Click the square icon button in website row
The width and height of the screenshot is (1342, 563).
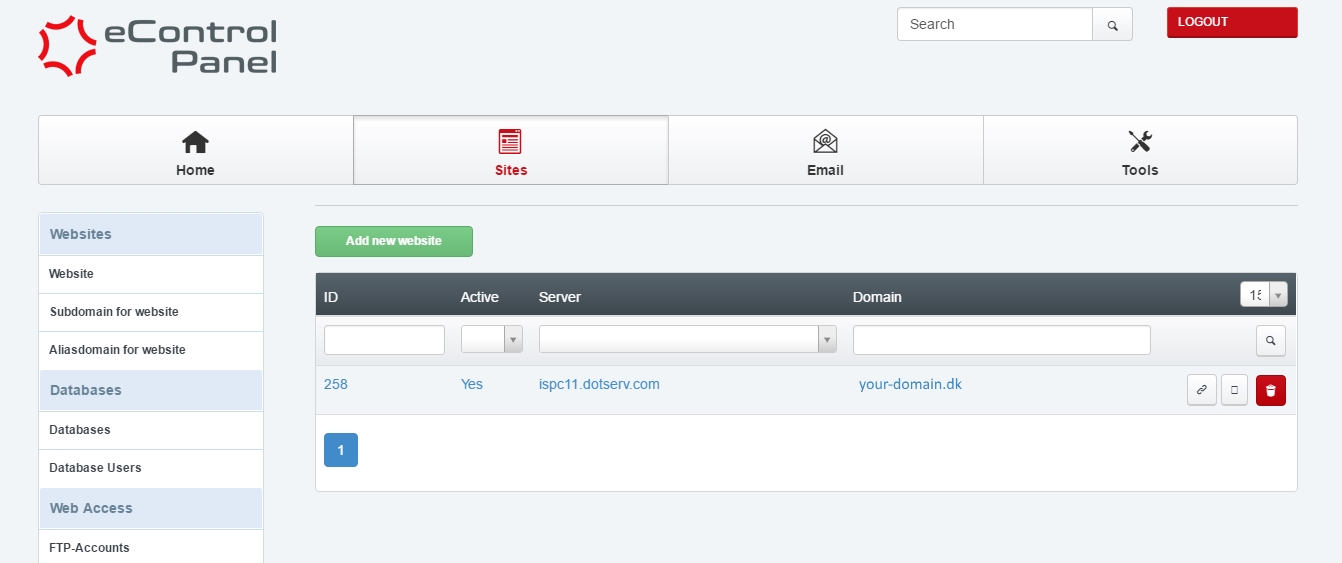1234,390
